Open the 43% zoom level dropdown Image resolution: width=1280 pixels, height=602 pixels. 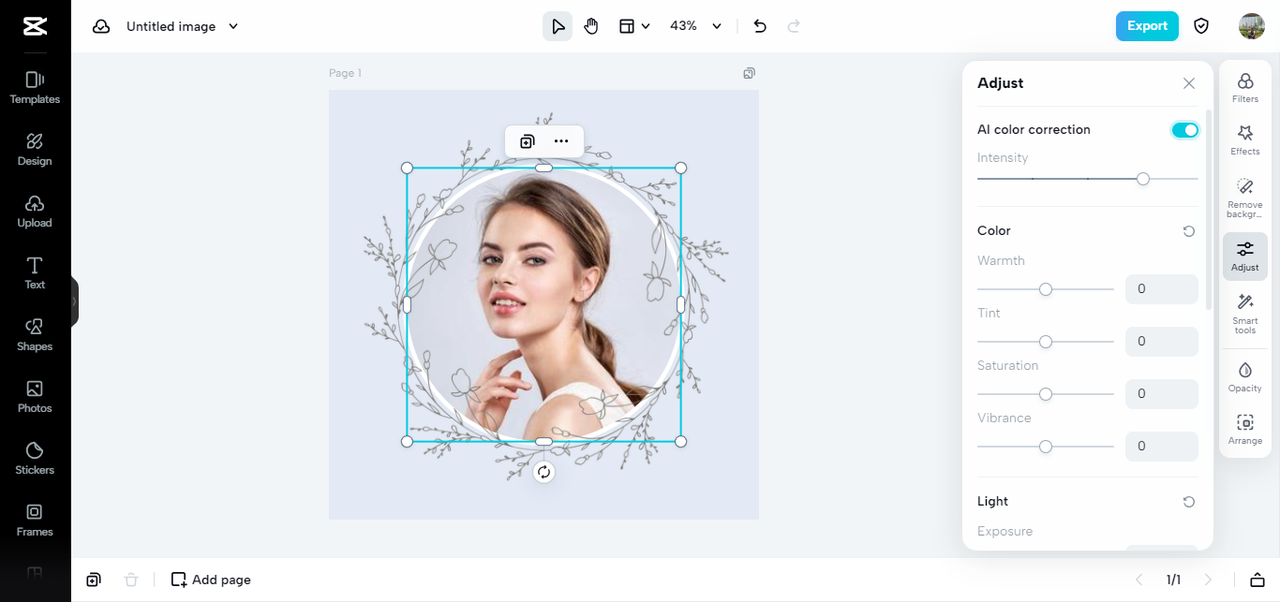click(x=695, y=26)
